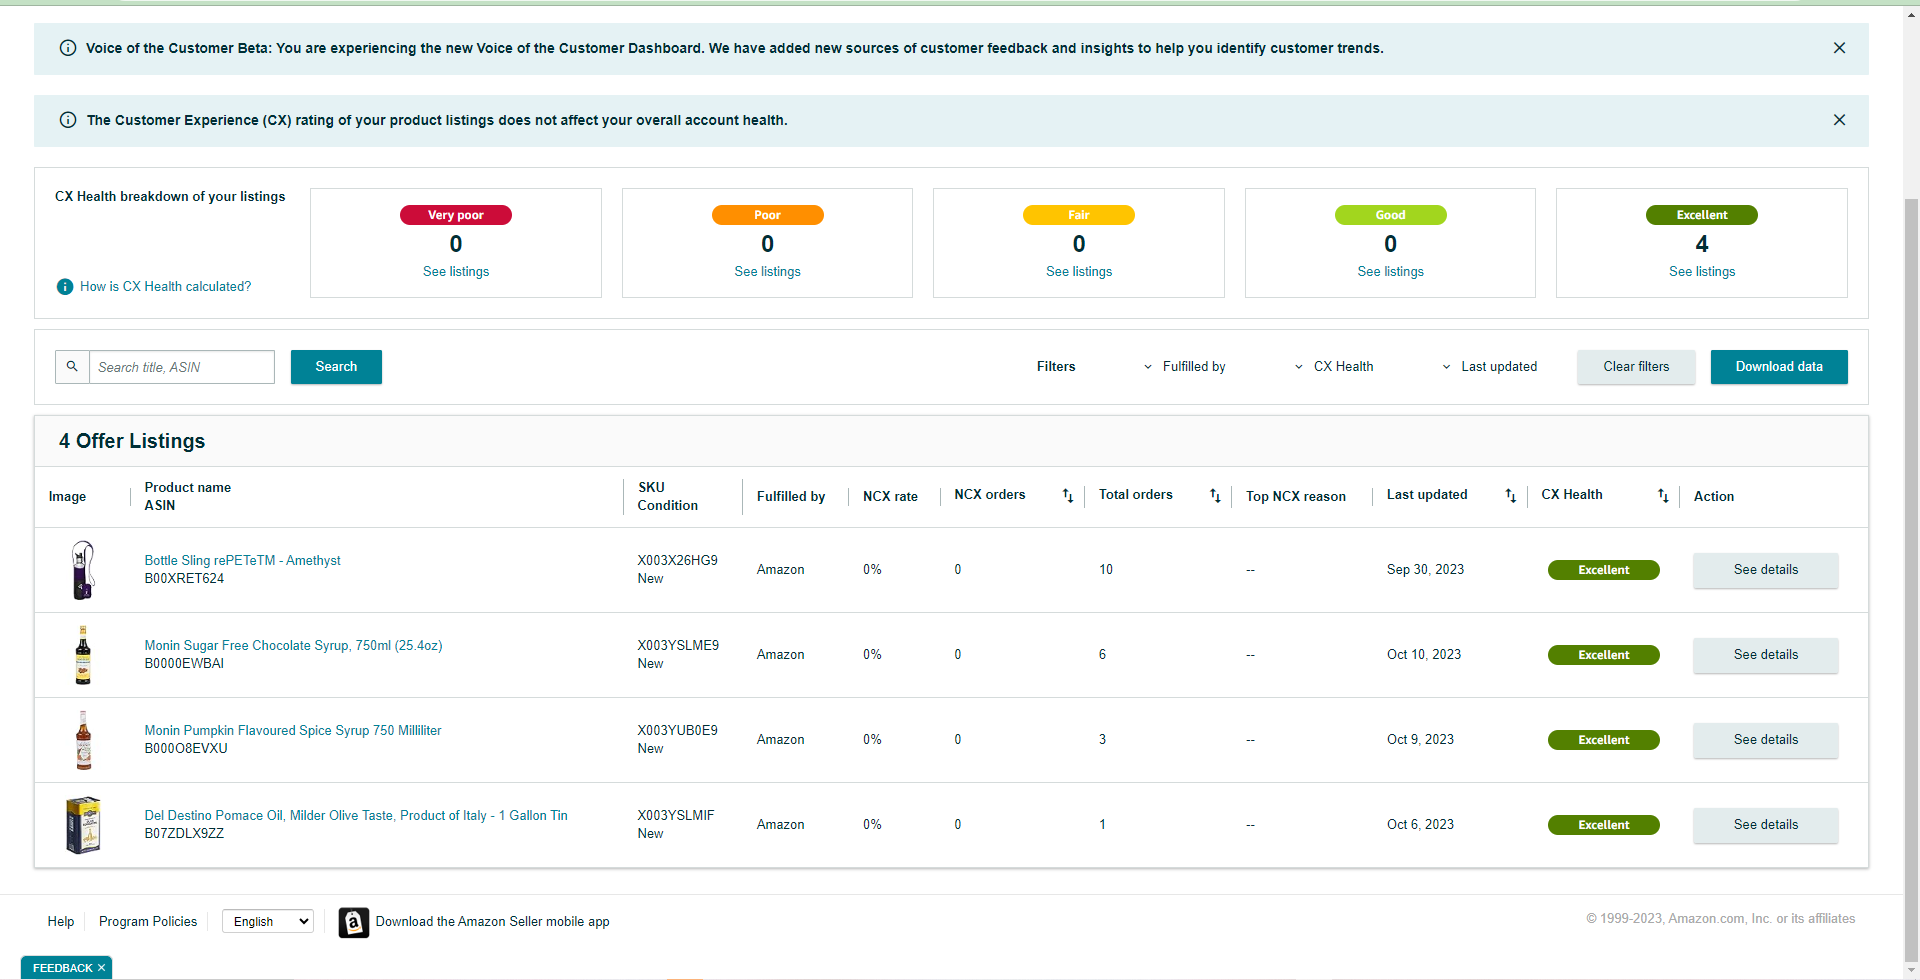Open Monin Pumpkin Flavoured Spice Syrup listing
The width and height of the screenshot is (1920, 980).
pyautogui.click(x=293, y=731)
